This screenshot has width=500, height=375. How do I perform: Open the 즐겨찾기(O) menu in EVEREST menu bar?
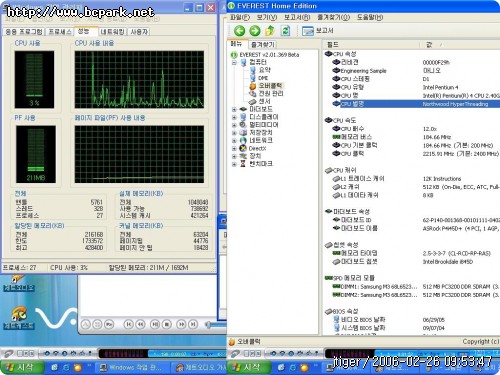333,17
